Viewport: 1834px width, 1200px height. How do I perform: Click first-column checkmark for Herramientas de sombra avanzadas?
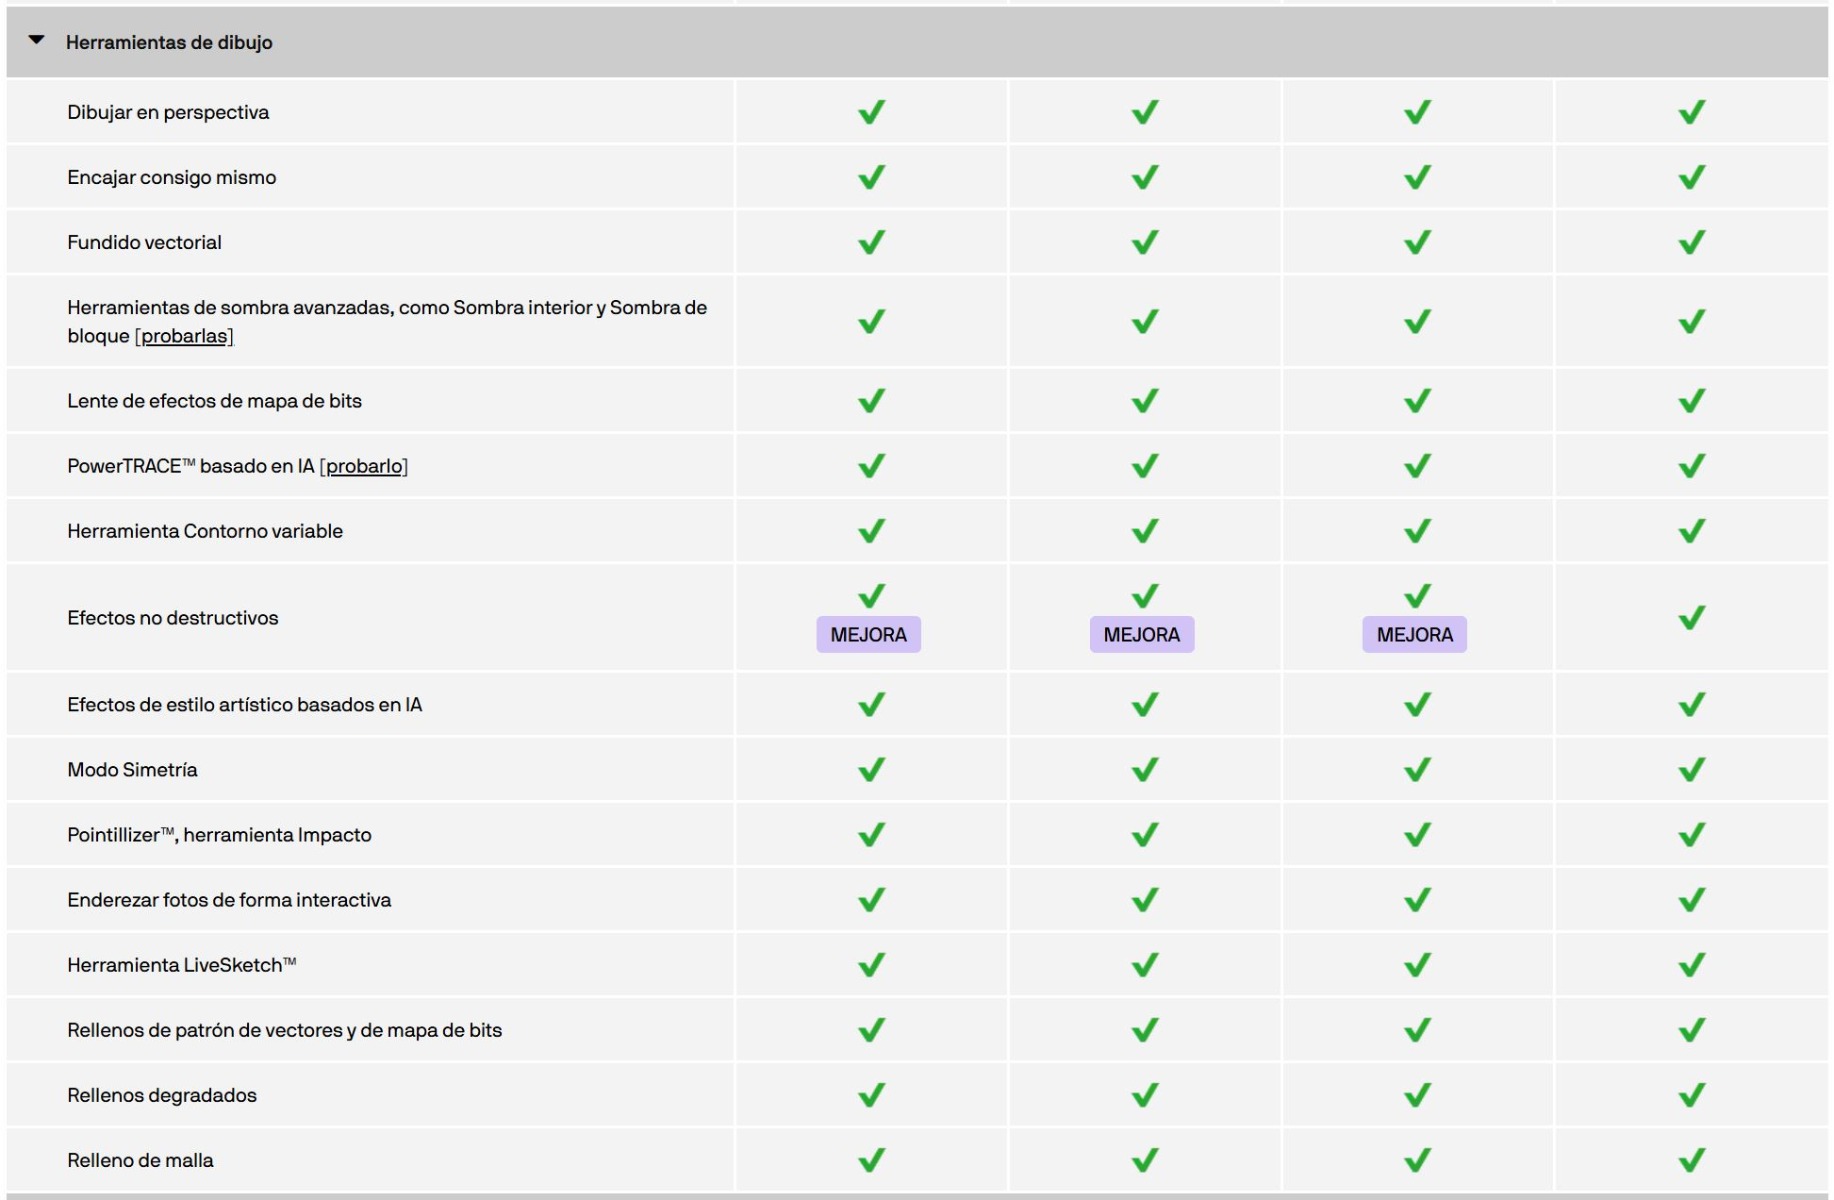(x=871, y=321)
